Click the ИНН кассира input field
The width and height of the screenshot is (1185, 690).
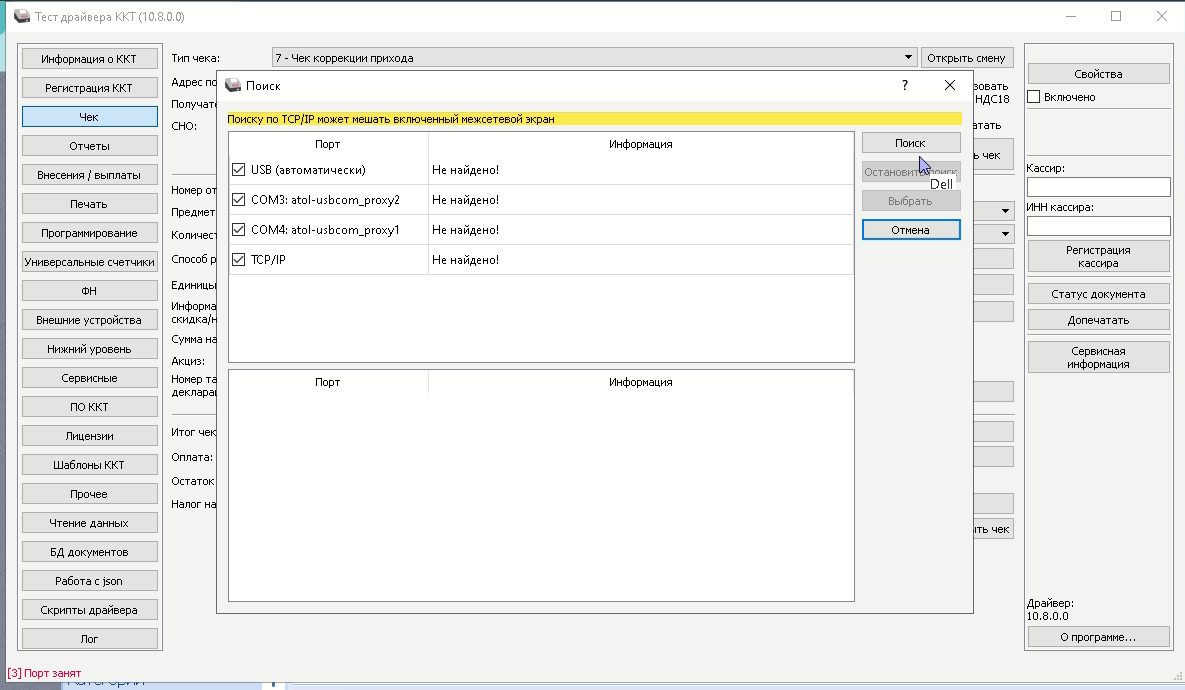pos(1098,226)
